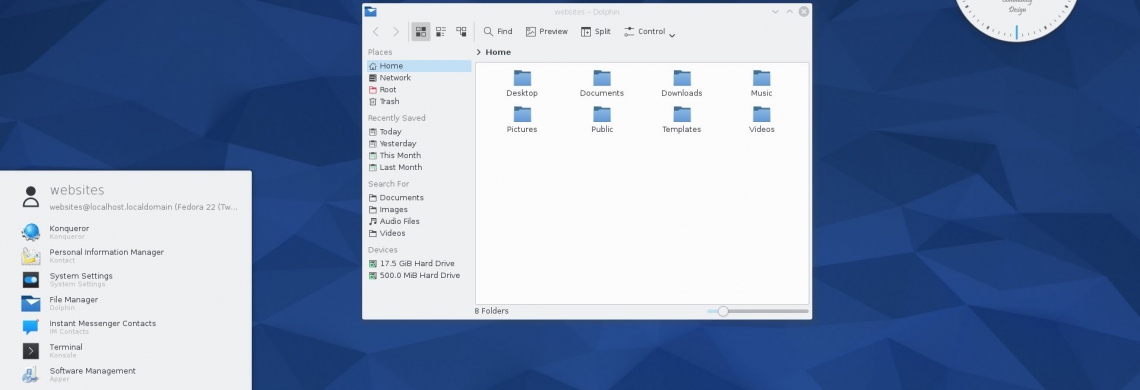Open Find in Dolphin toolbar
Screen dimensions: 1140x390
[x=498, y=32]
